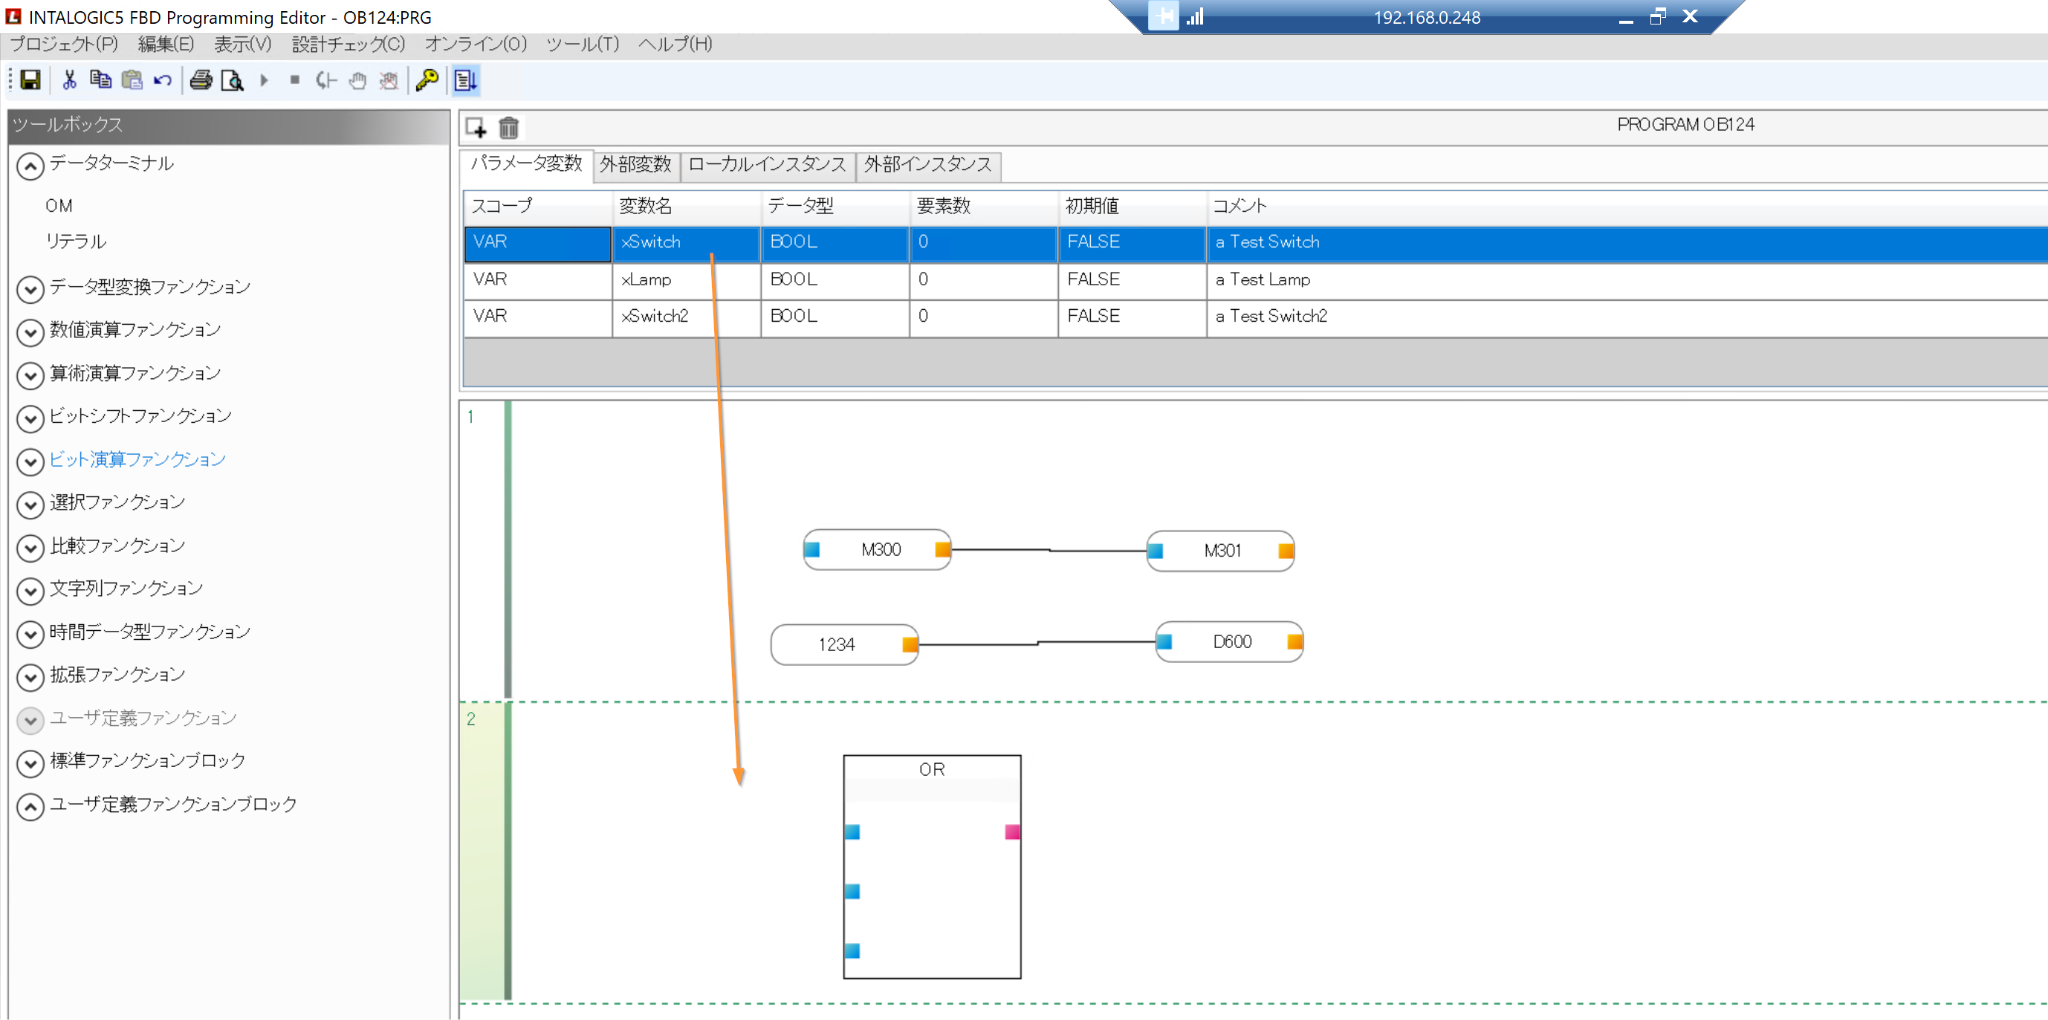Select the xLamp variable name cell
This screenshot has height=1020, width=2048.
tap(685, 280)
